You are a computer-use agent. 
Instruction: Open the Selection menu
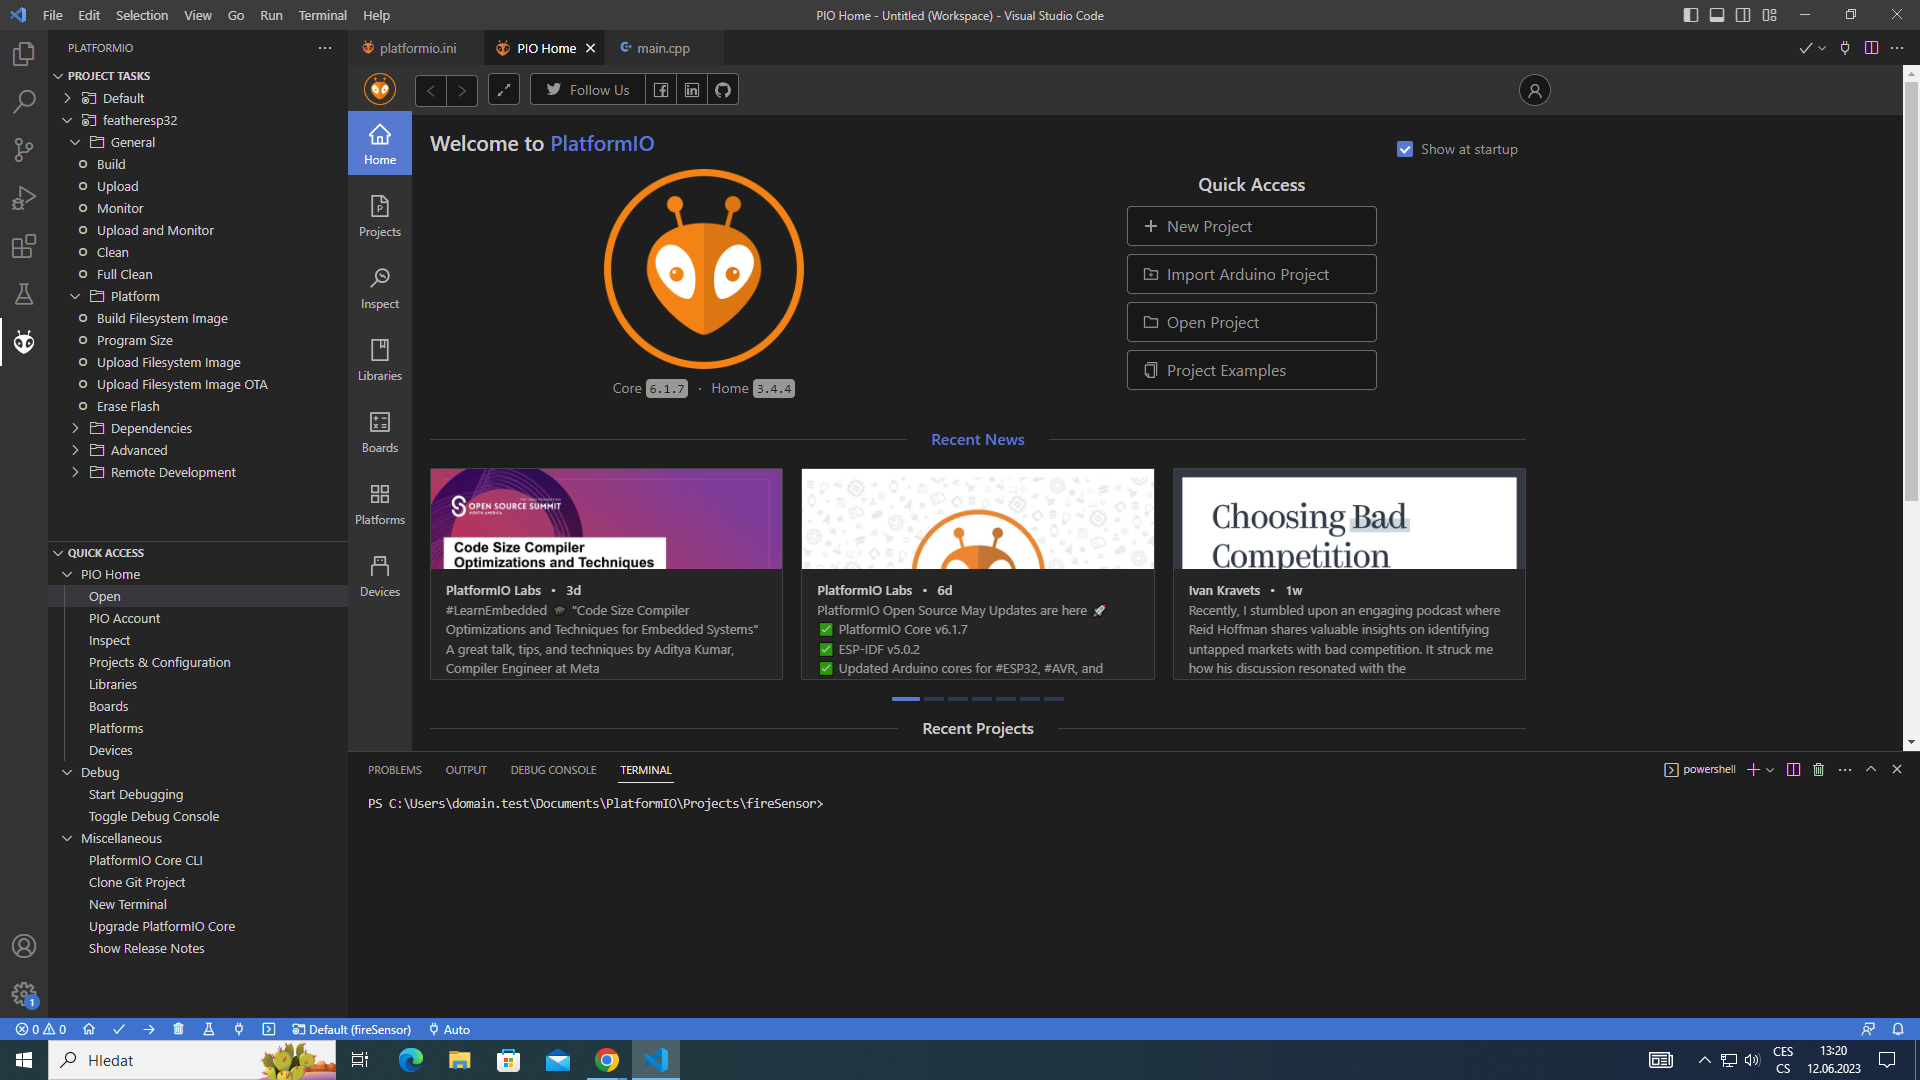pos(142,15)
